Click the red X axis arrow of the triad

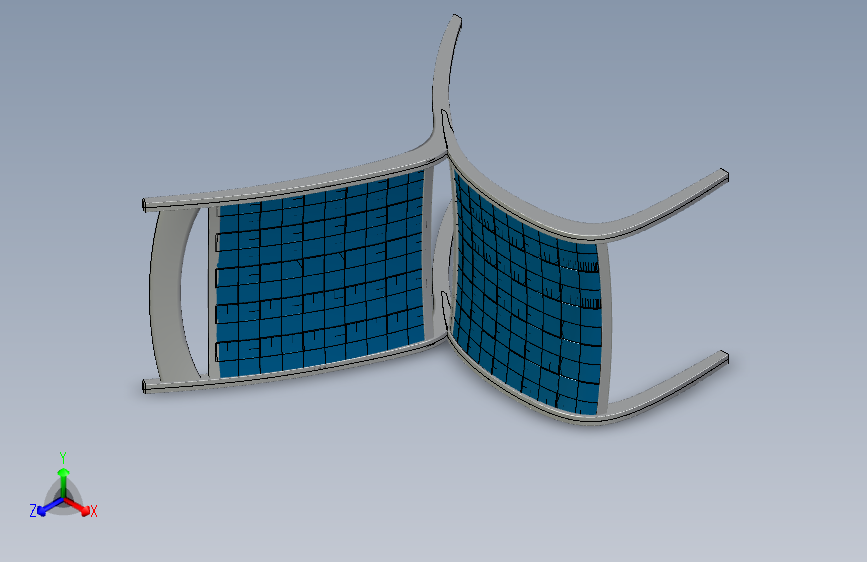[78, 506]
